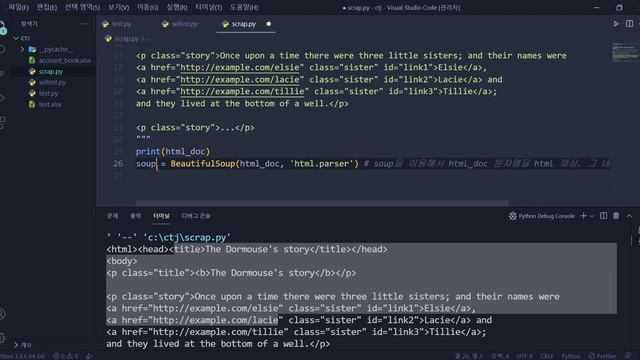The image size is (640, 360).
Task: Click 'c:\ctj\scrap.py' path in terminal
Action: tap(187, 237)
